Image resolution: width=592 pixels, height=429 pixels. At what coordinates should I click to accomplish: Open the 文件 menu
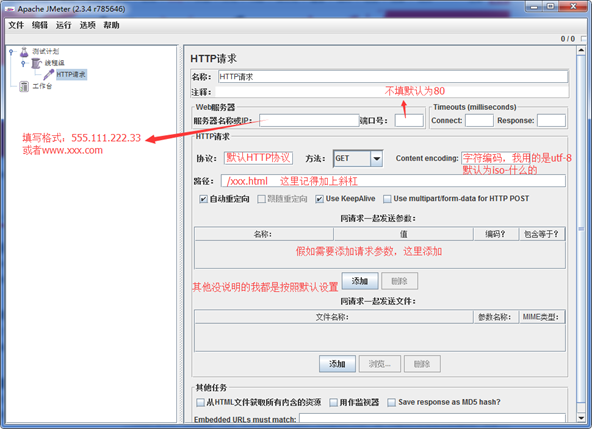[x=16, y=25]
